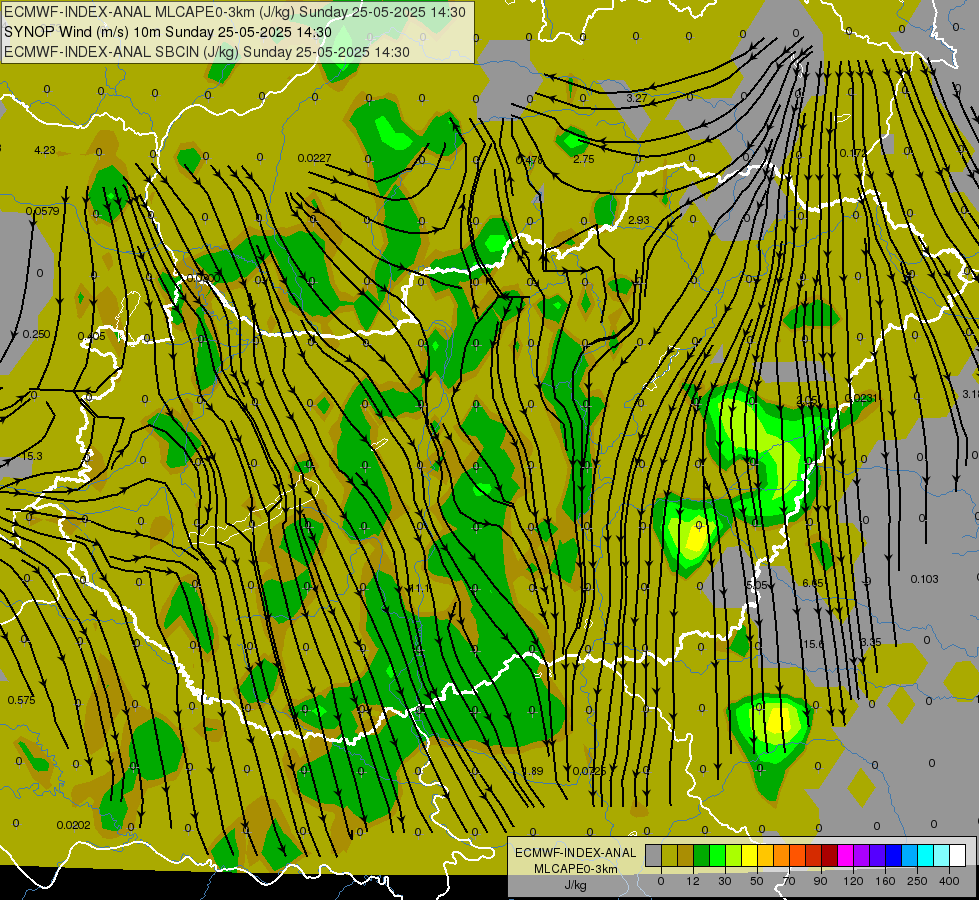Click the 1.89 value on the map
979x900 pixels.
(x=533, y=771)
